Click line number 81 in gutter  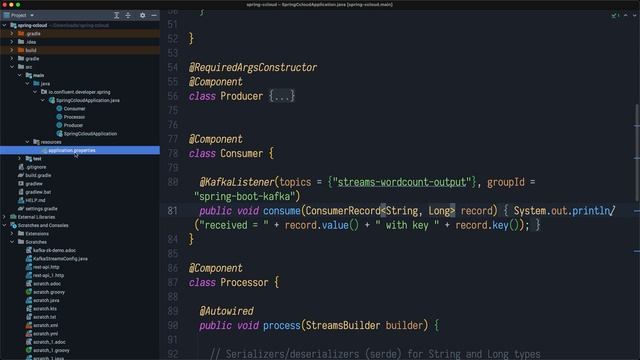point(173,211)
